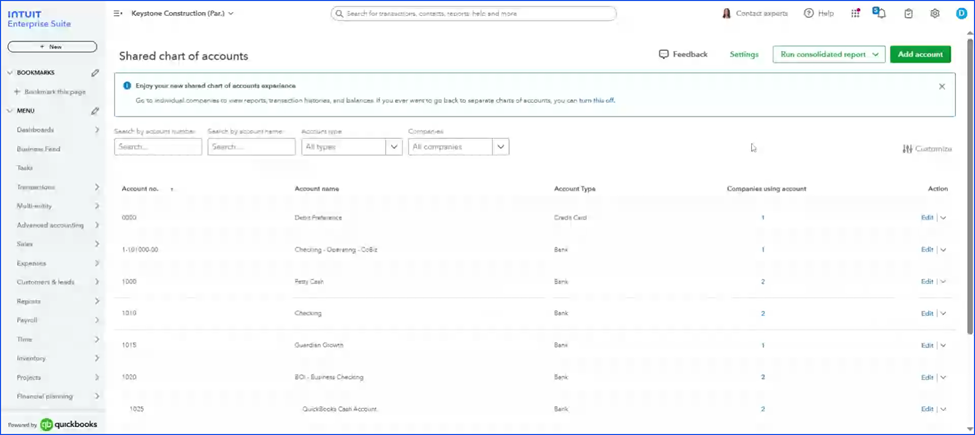Open the apps grid icon
The width and height of the screenshot is (975, 435).
click(856, 13)
